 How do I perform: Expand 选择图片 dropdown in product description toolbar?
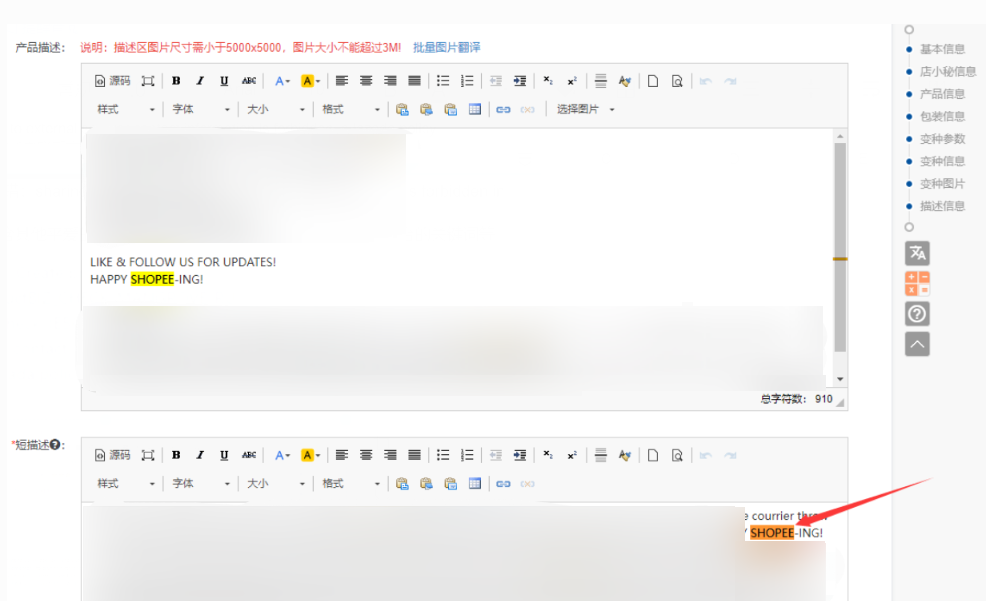[x=585, y=110]
